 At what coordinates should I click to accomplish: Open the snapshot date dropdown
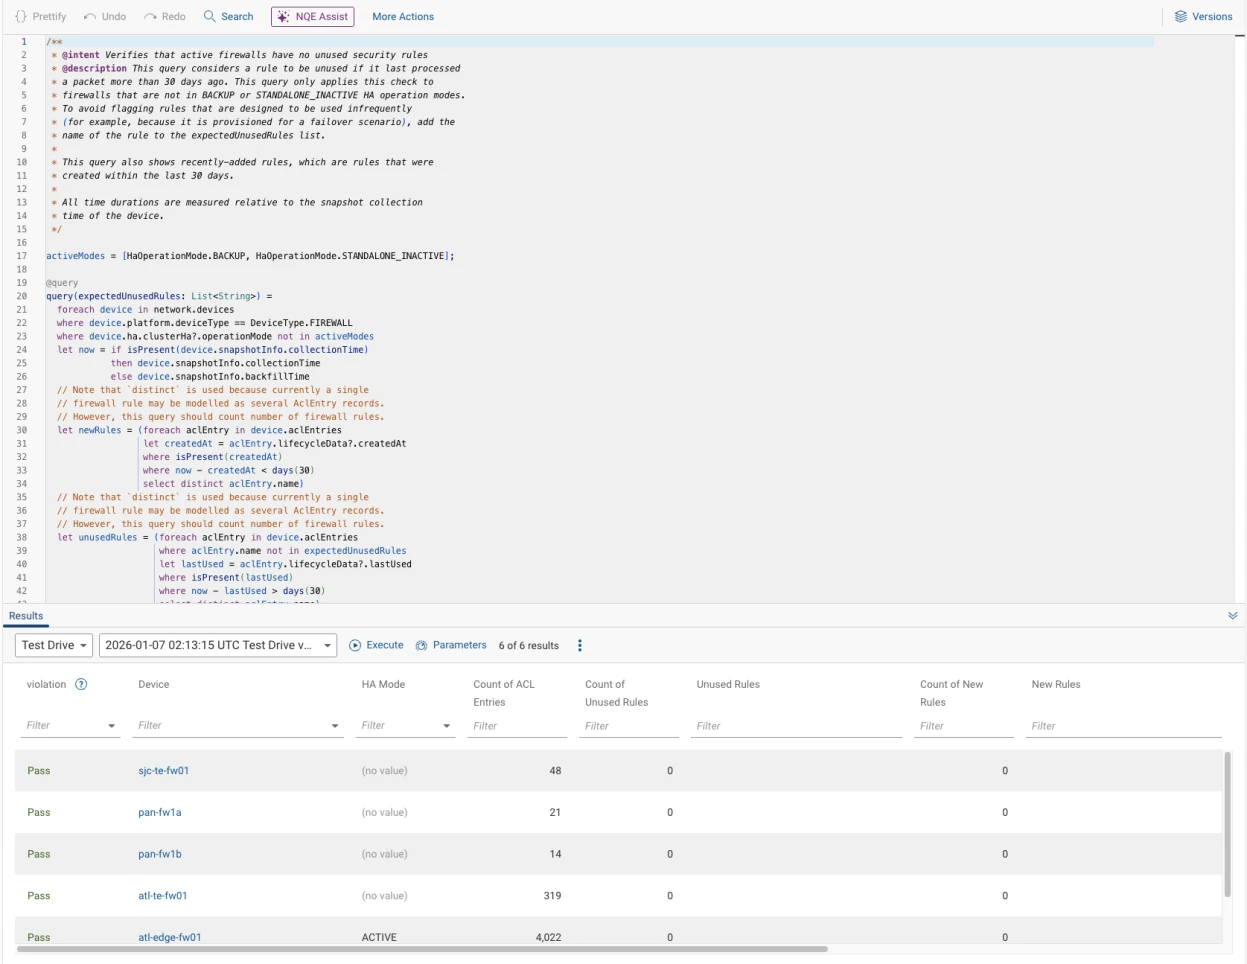[x=217, y=645]
